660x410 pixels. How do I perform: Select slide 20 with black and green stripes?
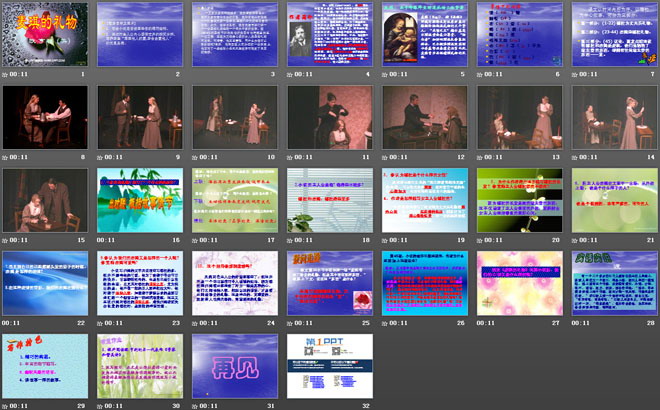click(x=520, y=200)
